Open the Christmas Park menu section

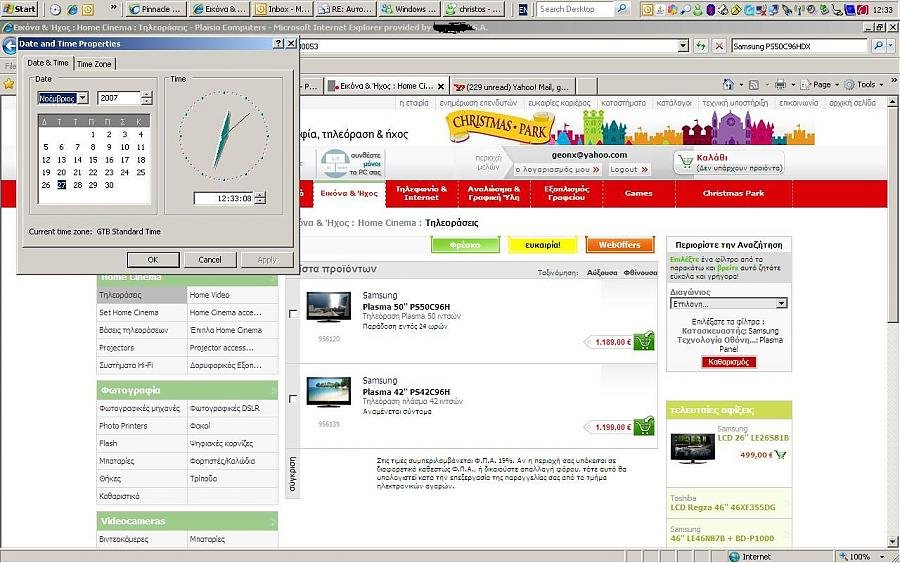coord(734,193)
